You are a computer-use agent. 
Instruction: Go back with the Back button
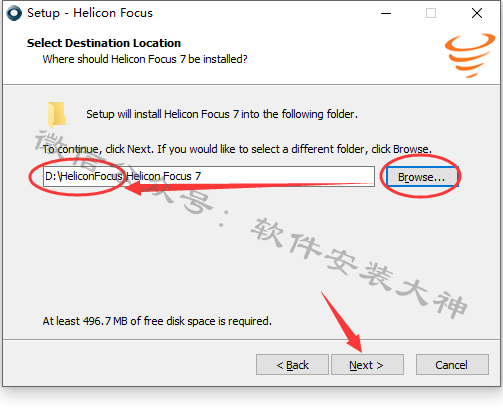(292, 365)
